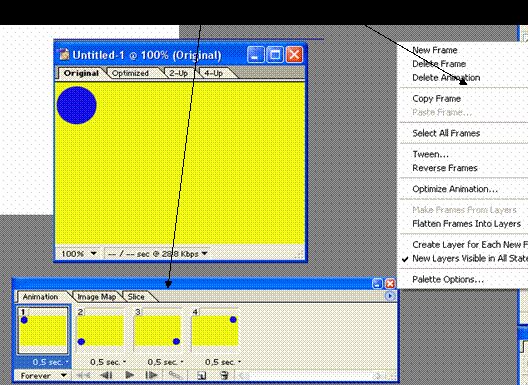The width and height of the screenshot is (528, 385).
Task: Duplicate current frame icon
Action: 201,375
